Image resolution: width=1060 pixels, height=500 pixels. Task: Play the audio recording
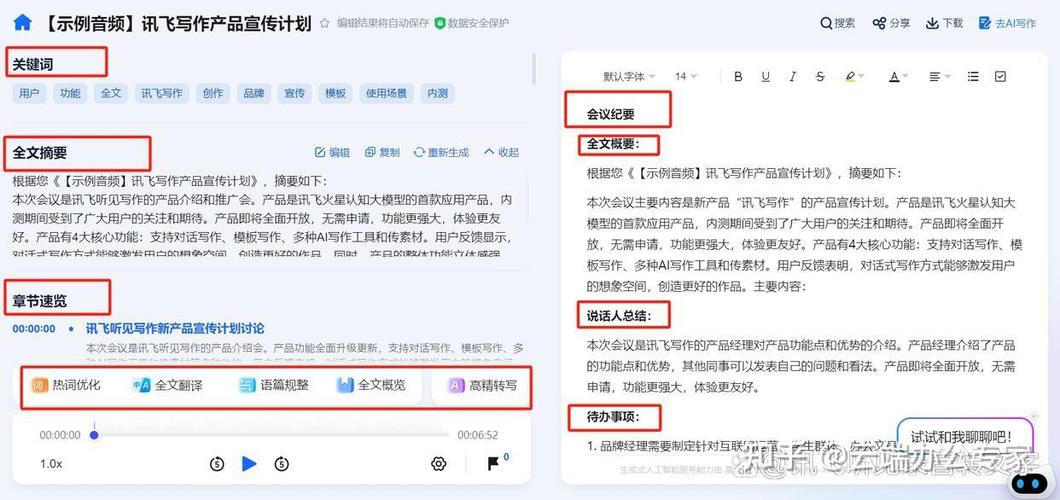249,464
